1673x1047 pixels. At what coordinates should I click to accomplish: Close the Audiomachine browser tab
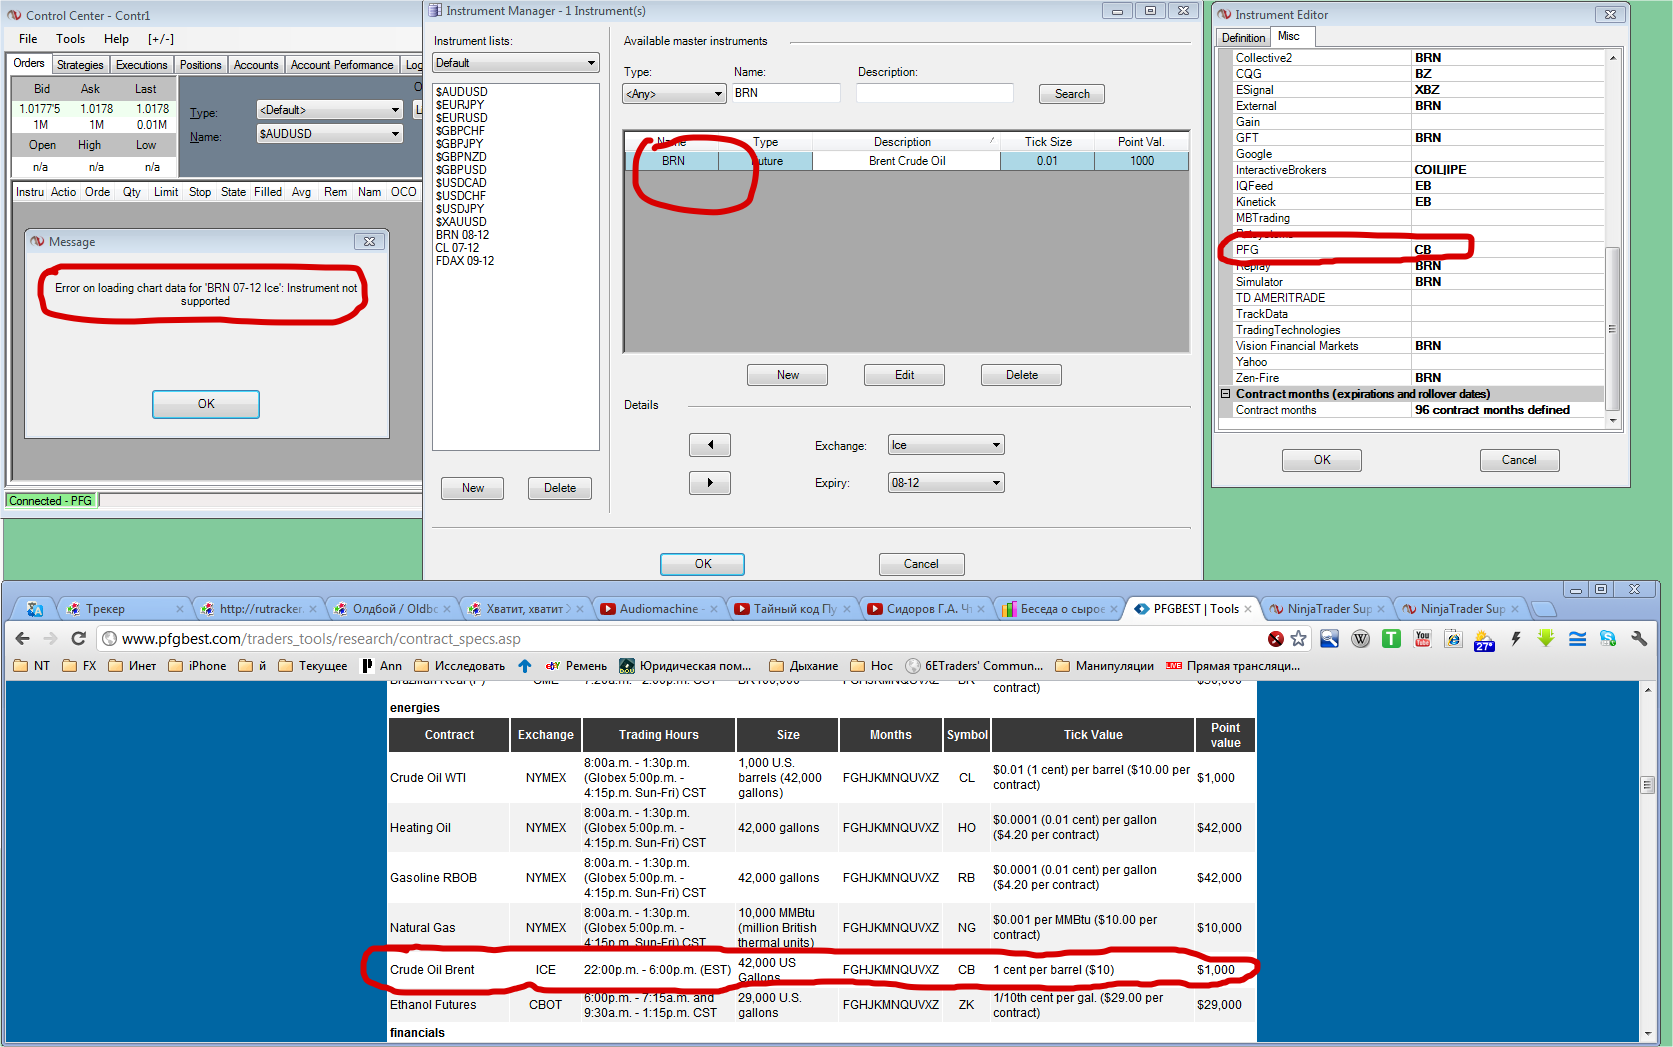(714, 609)
